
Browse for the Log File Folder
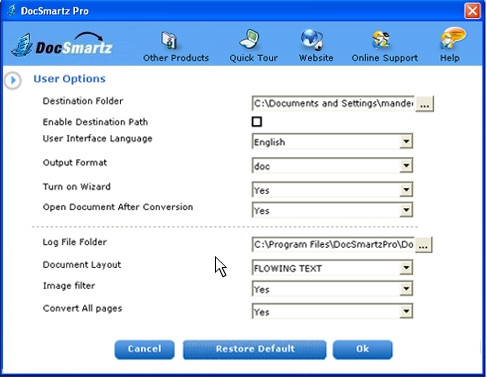(423, 245)
